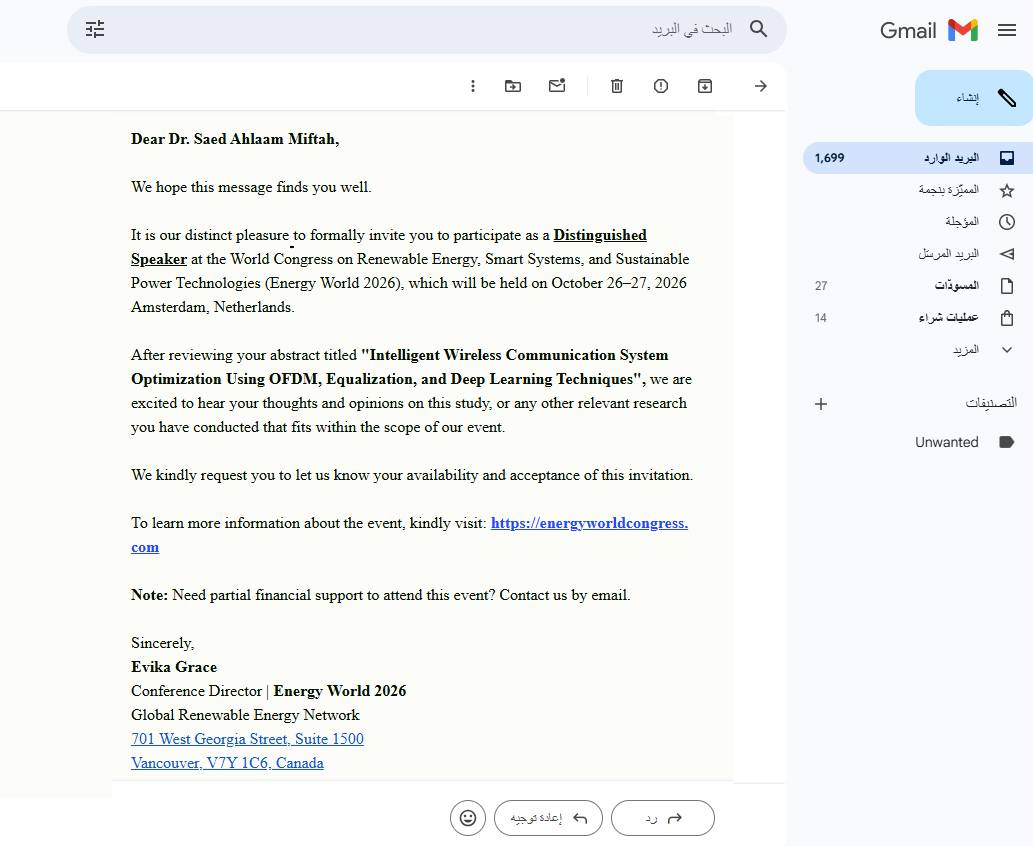Image resolution: width=1033 pixels, height=846 pixels.
Task: Toggle the main menu hamburger icon
Action: (x=1007, y=30)
